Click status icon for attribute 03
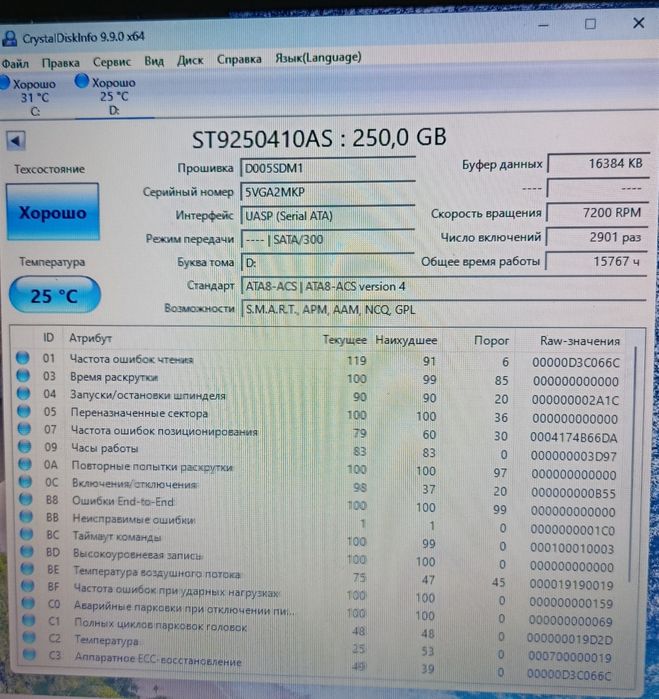Viewport: 659px width, 699px height. [x=23, y=375]
